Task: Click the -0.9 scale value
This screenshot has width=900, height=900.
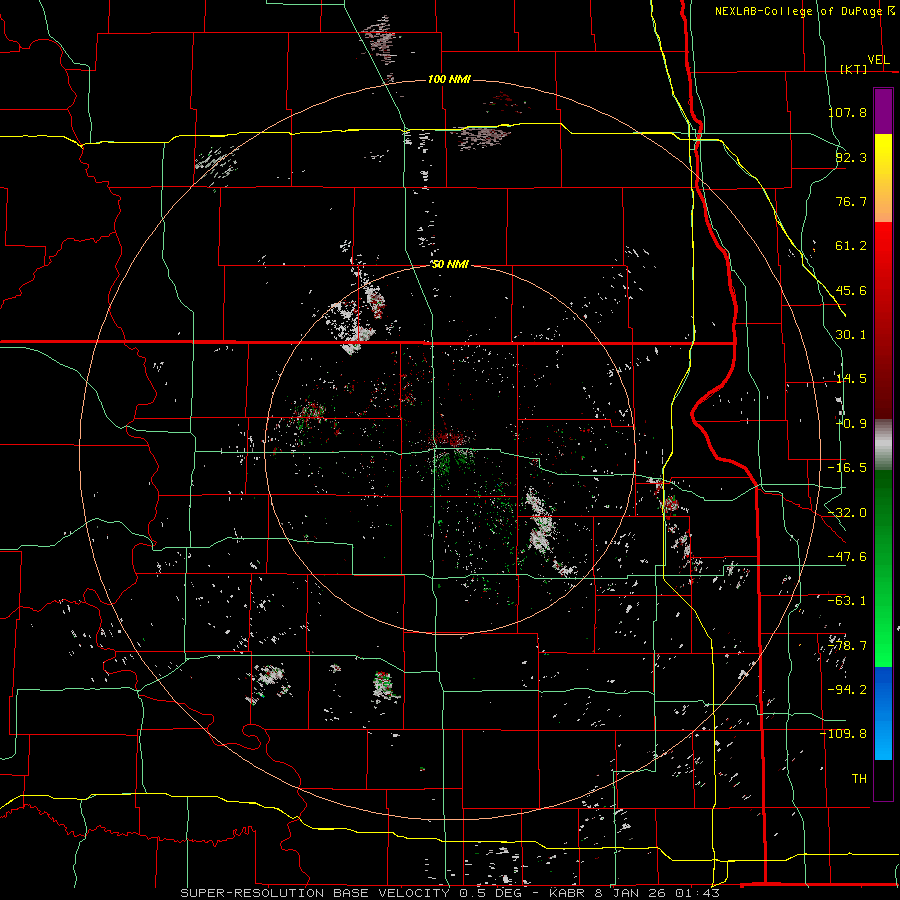Action: (851, 424)
